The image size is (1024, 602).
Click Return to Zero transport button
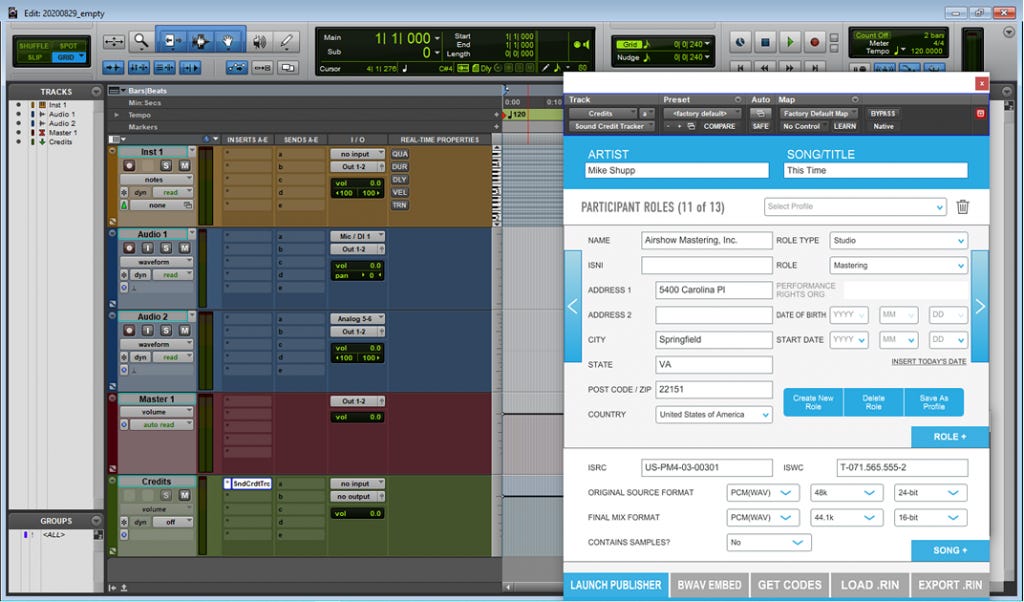(x=740, y=67)
